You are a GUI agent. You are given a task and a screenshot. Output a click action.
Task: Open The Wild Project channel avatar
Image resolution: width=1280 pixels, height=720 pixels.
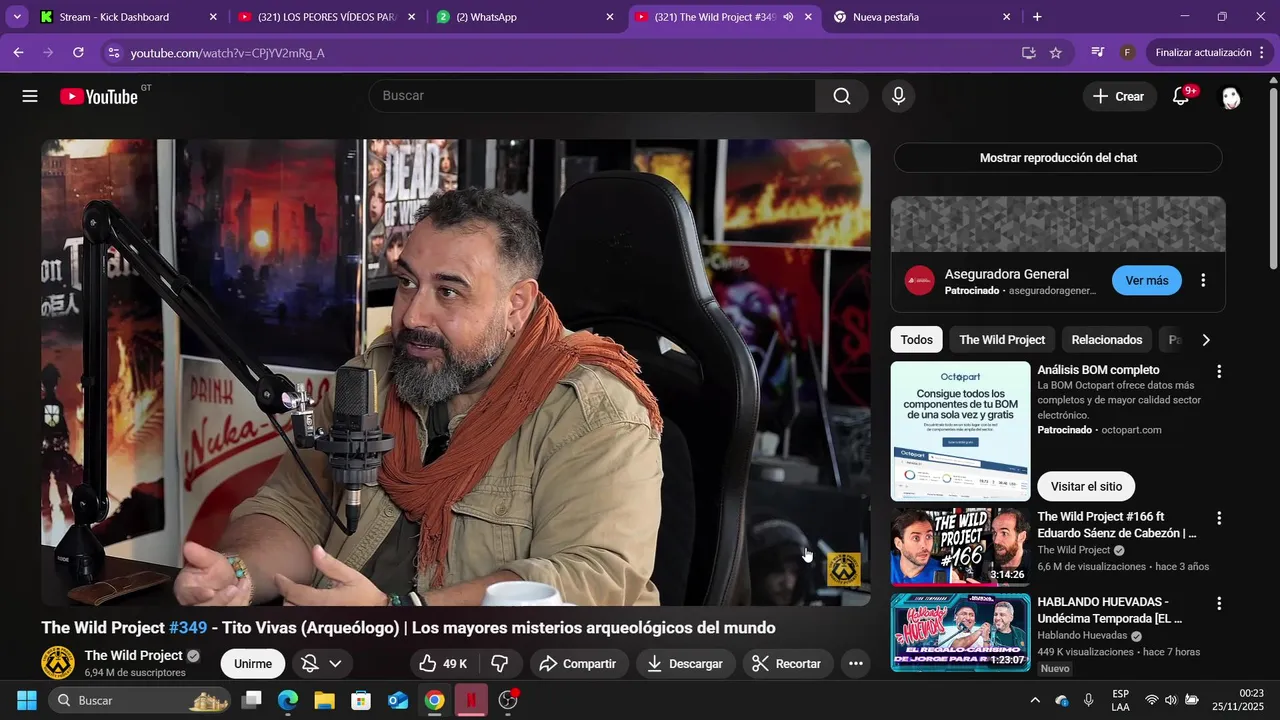58,663
